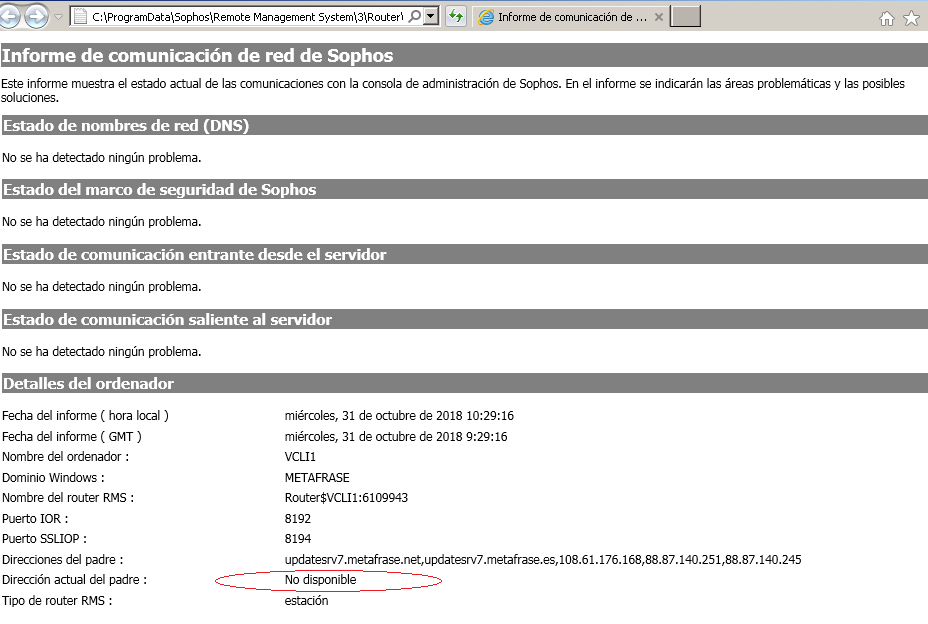This screenshot has width=928, height=624.
Task: Click 'No se ha detectado' text under DNS heading
Action: pos(101,157)
